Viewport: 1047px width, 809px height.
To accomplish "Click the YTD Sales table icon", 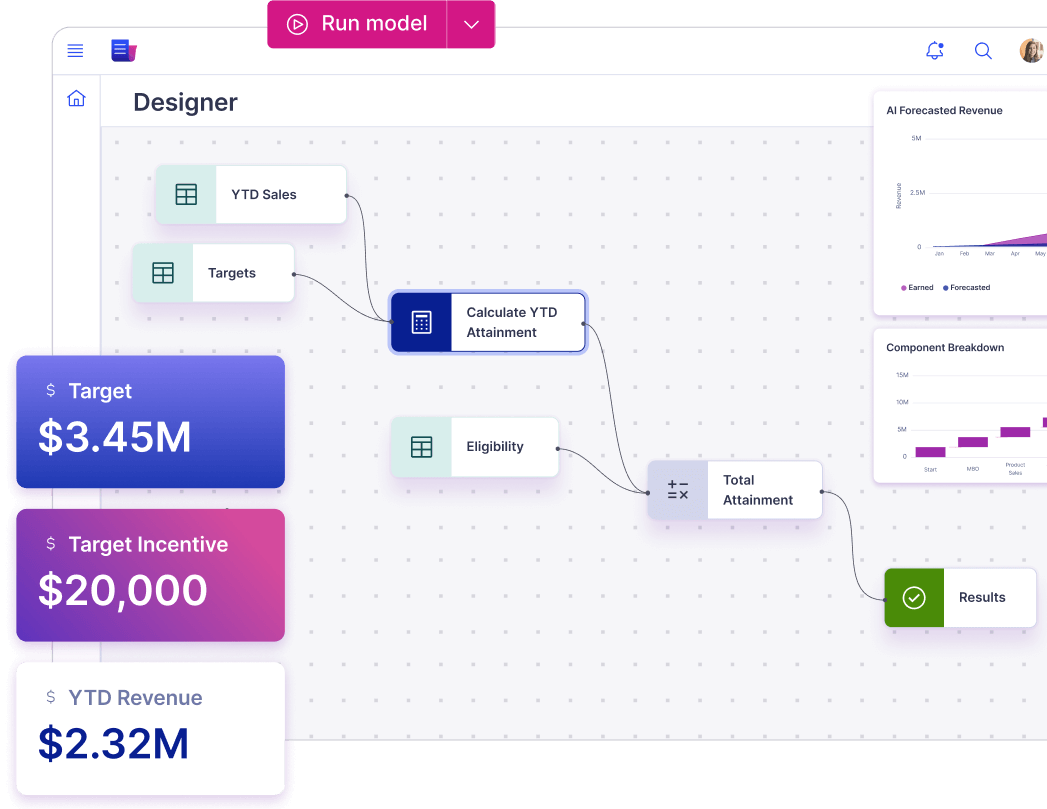I will click(x=186, y=194).
